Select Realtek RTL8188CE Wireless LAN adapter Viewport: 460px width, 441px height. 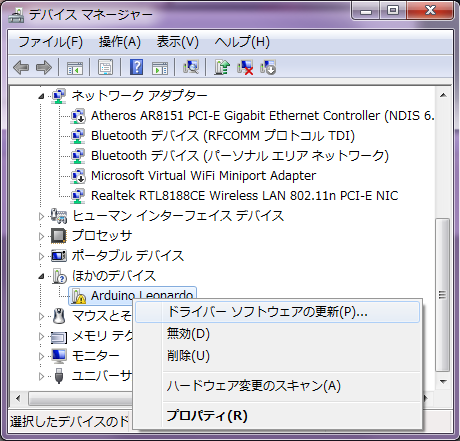(x=244, y=196)
